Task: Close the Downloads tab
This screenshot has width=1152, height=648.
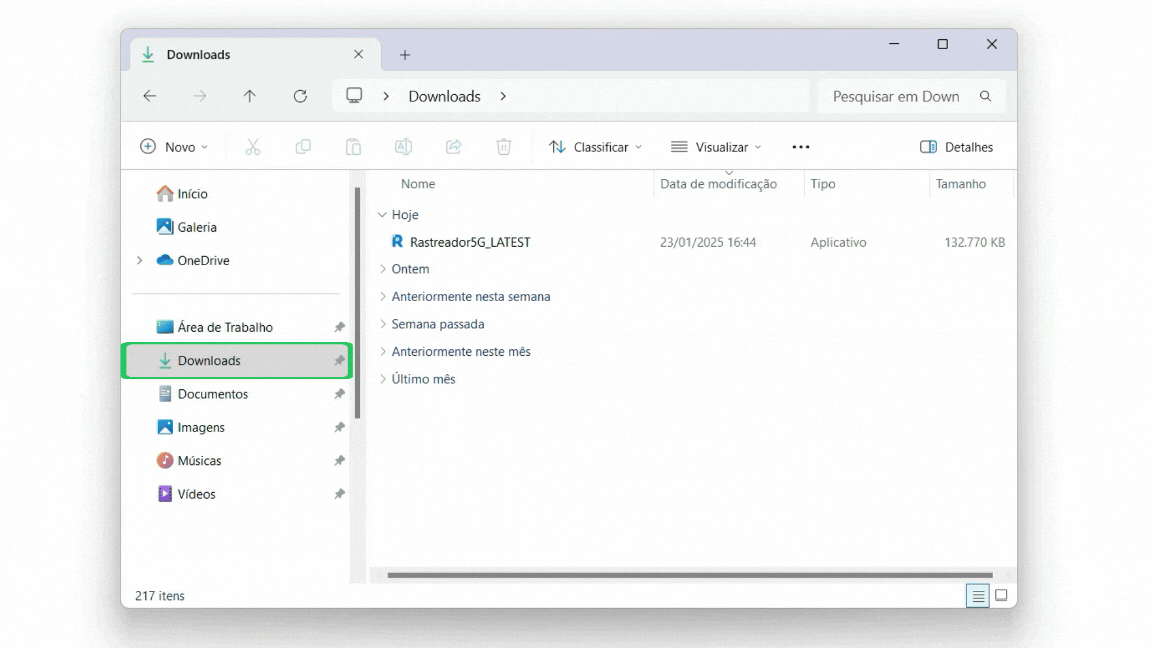Action: (x=359, y=54)
